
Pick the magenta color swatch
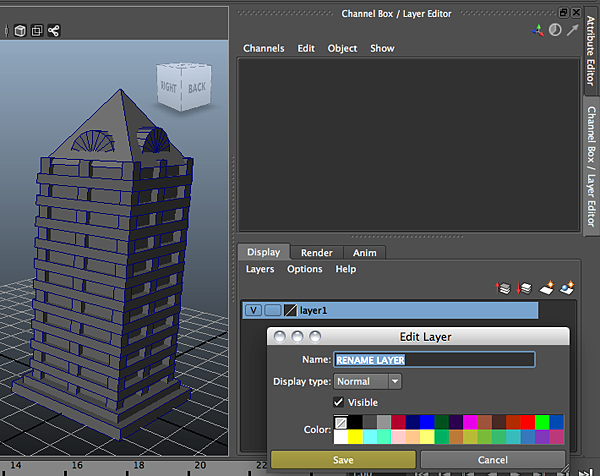coord(470,422)
